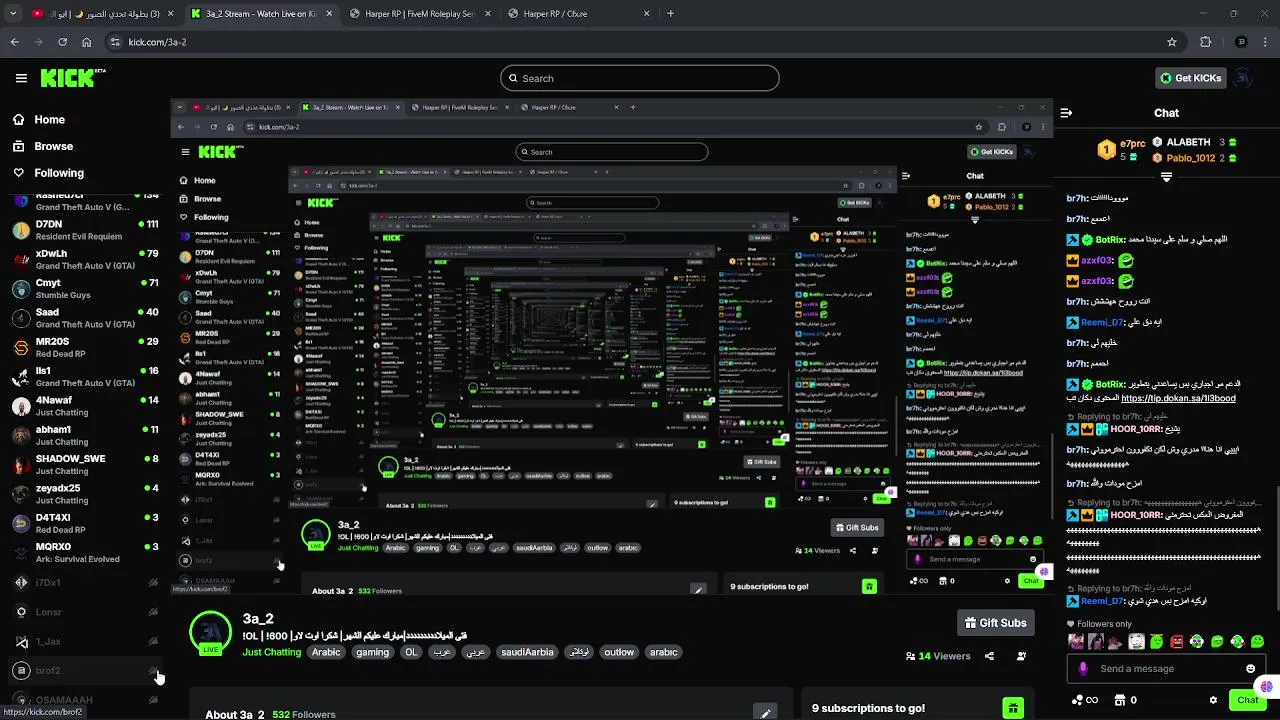Click the user icon right of the share icon
Image resolution: width=1280 pixels, height=720 pixels.
[x=1021, y=656]
